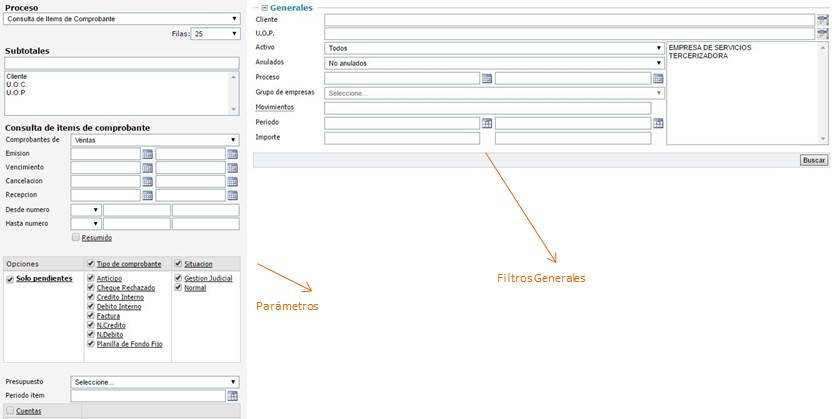Select U.O.C. in the Subtotales list

[x=16, y=84]
